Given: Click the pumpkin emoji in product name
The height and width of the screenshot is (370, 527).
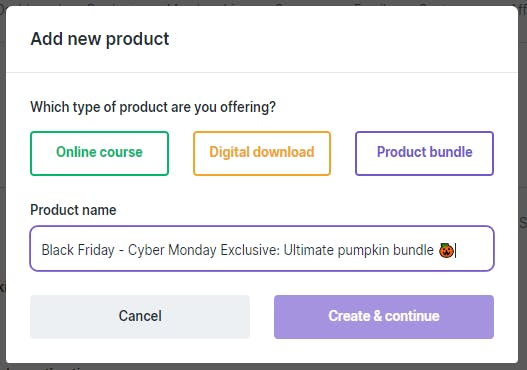Looking at the screenshot, I should [x=446, y=250].
